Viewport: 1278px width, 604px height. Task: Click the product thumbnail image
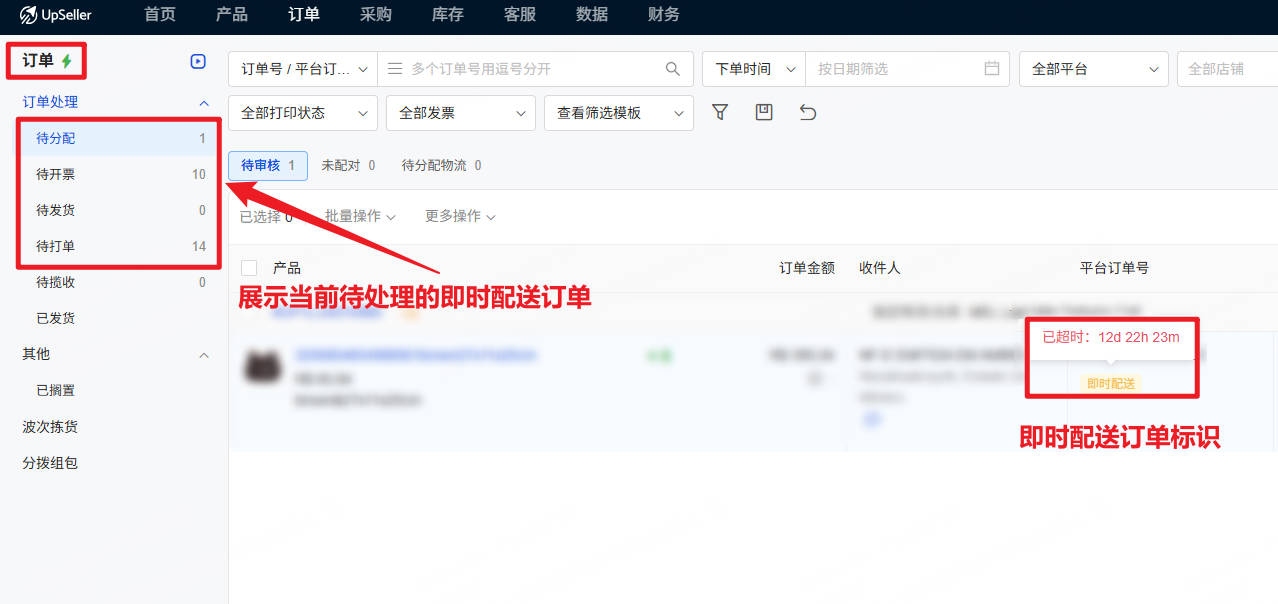point(262,367)
